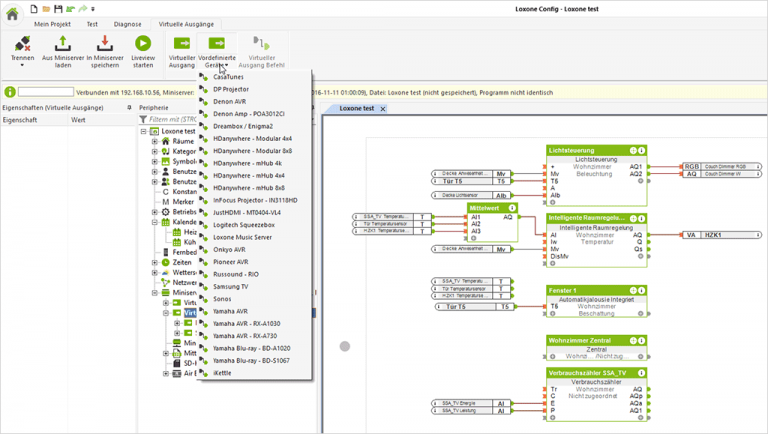Switch to the Diagnose ribbon tab
The height and width of the screenshot is (434, 768).
tap(127, 24)
